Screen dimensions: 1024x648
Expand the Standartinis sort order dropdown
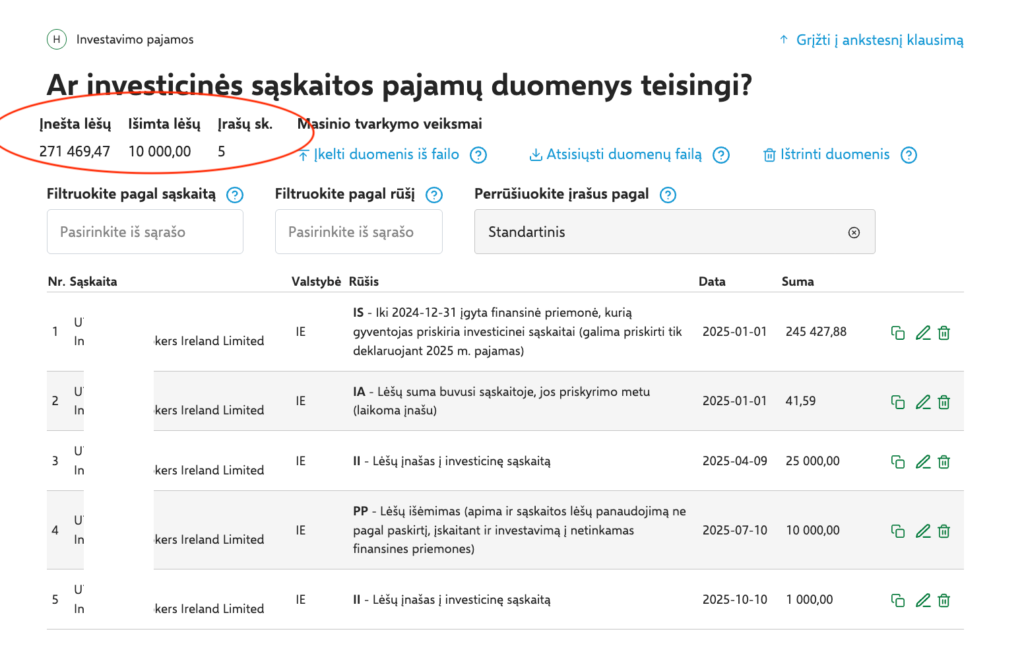[x=660, y=232]
